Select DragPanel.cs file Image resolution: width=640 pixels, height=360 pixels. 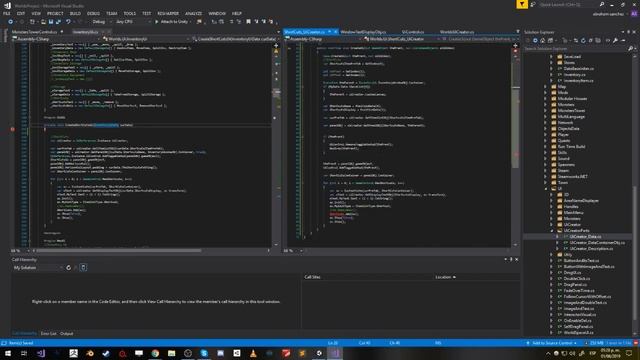tap(575, 284)
